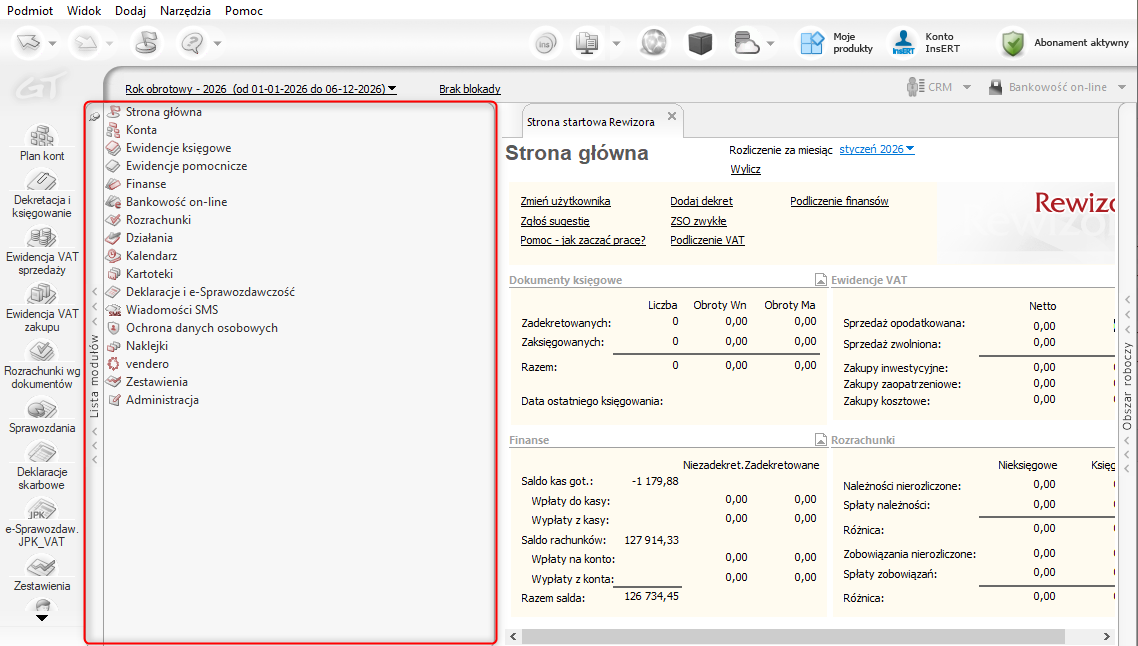The height and width of the screenshot is (646, 1138).
Task: Open Plan kont shortcut icon
Action: click(x=42, y=136)
